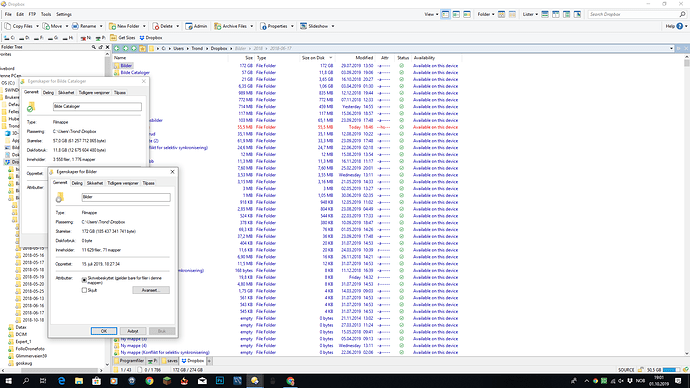
Task: Switch to Deling tab in Bilder properties
Action: pos(77,183)
